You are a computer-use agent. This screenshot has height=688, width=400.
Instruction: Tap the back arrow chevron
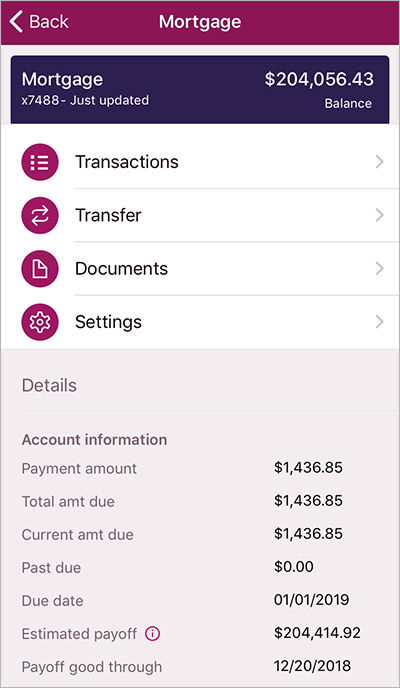pos(16,22)
